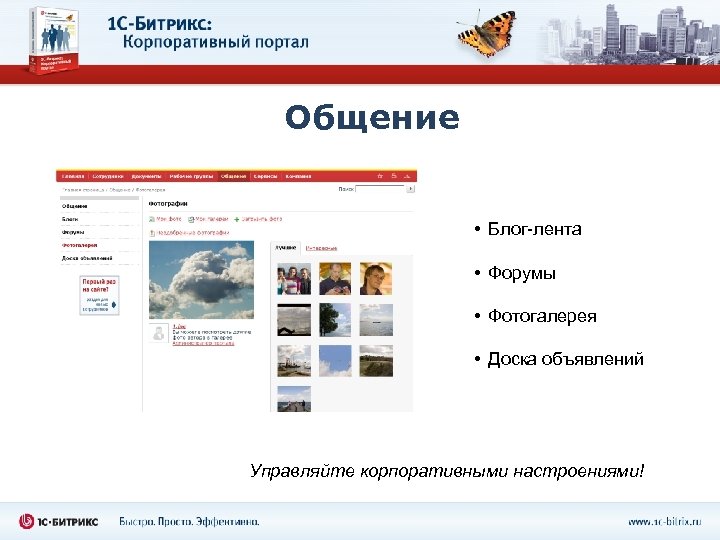Viewport: 720px width, 540px height.
Task: Click the middle icon in the red bar's right corner
Action: click(394, 176)
